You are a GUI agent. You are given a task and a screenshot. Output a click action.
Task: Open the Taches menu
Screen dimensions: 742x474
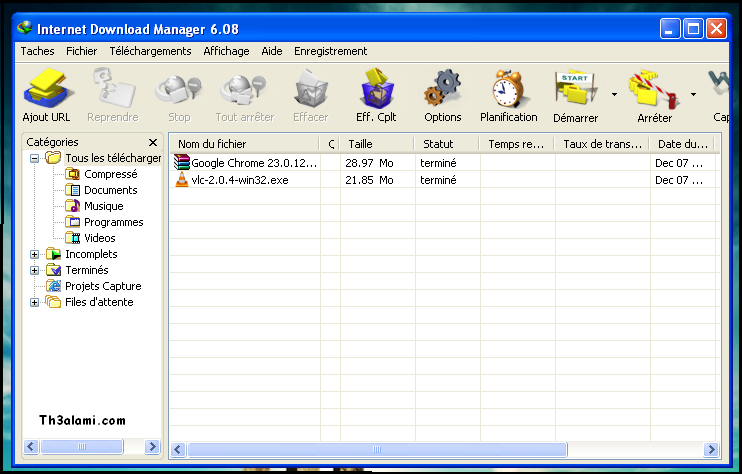(37, 51)
